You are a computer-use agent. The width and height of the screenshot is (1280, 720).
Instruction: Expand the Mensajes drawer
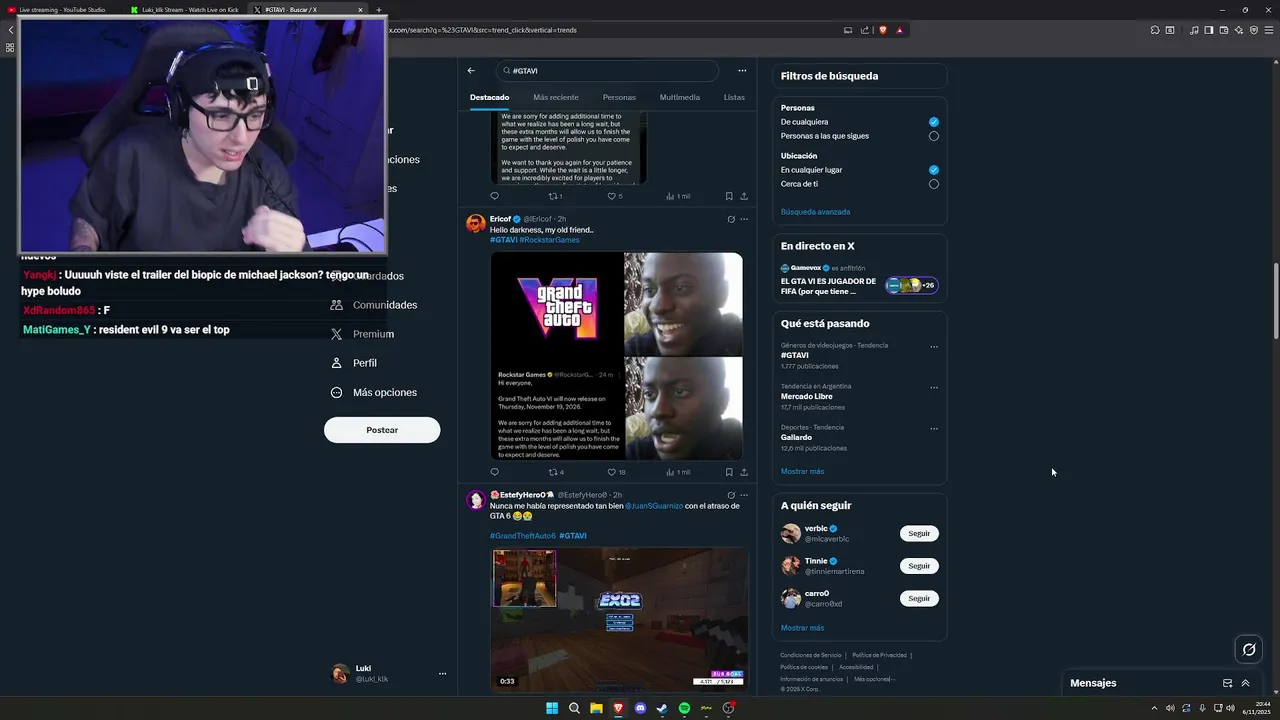point(1245,683)
